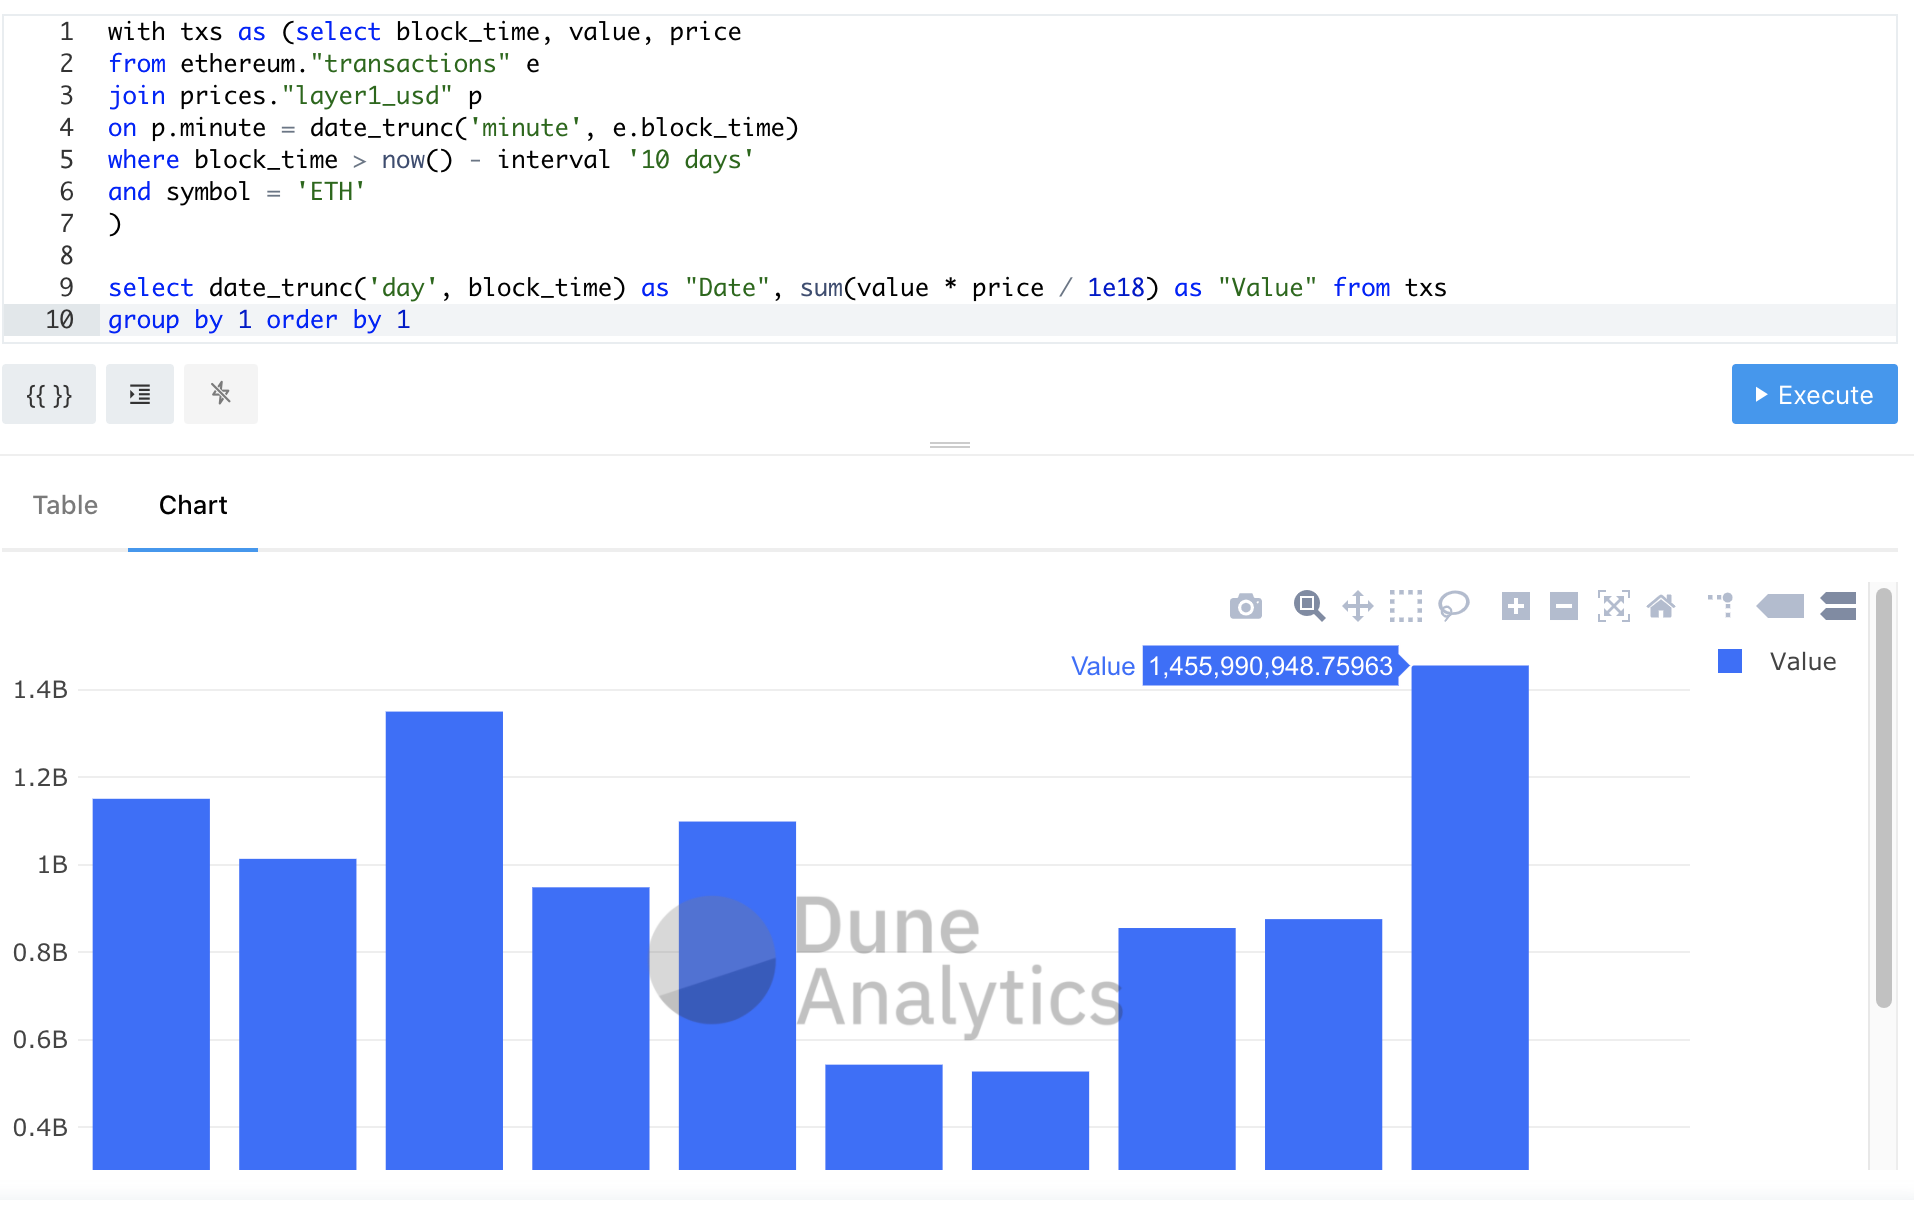Zoom in on the chart
This screenshot has width=1914, height=1216.
(x=1514, y=606)
